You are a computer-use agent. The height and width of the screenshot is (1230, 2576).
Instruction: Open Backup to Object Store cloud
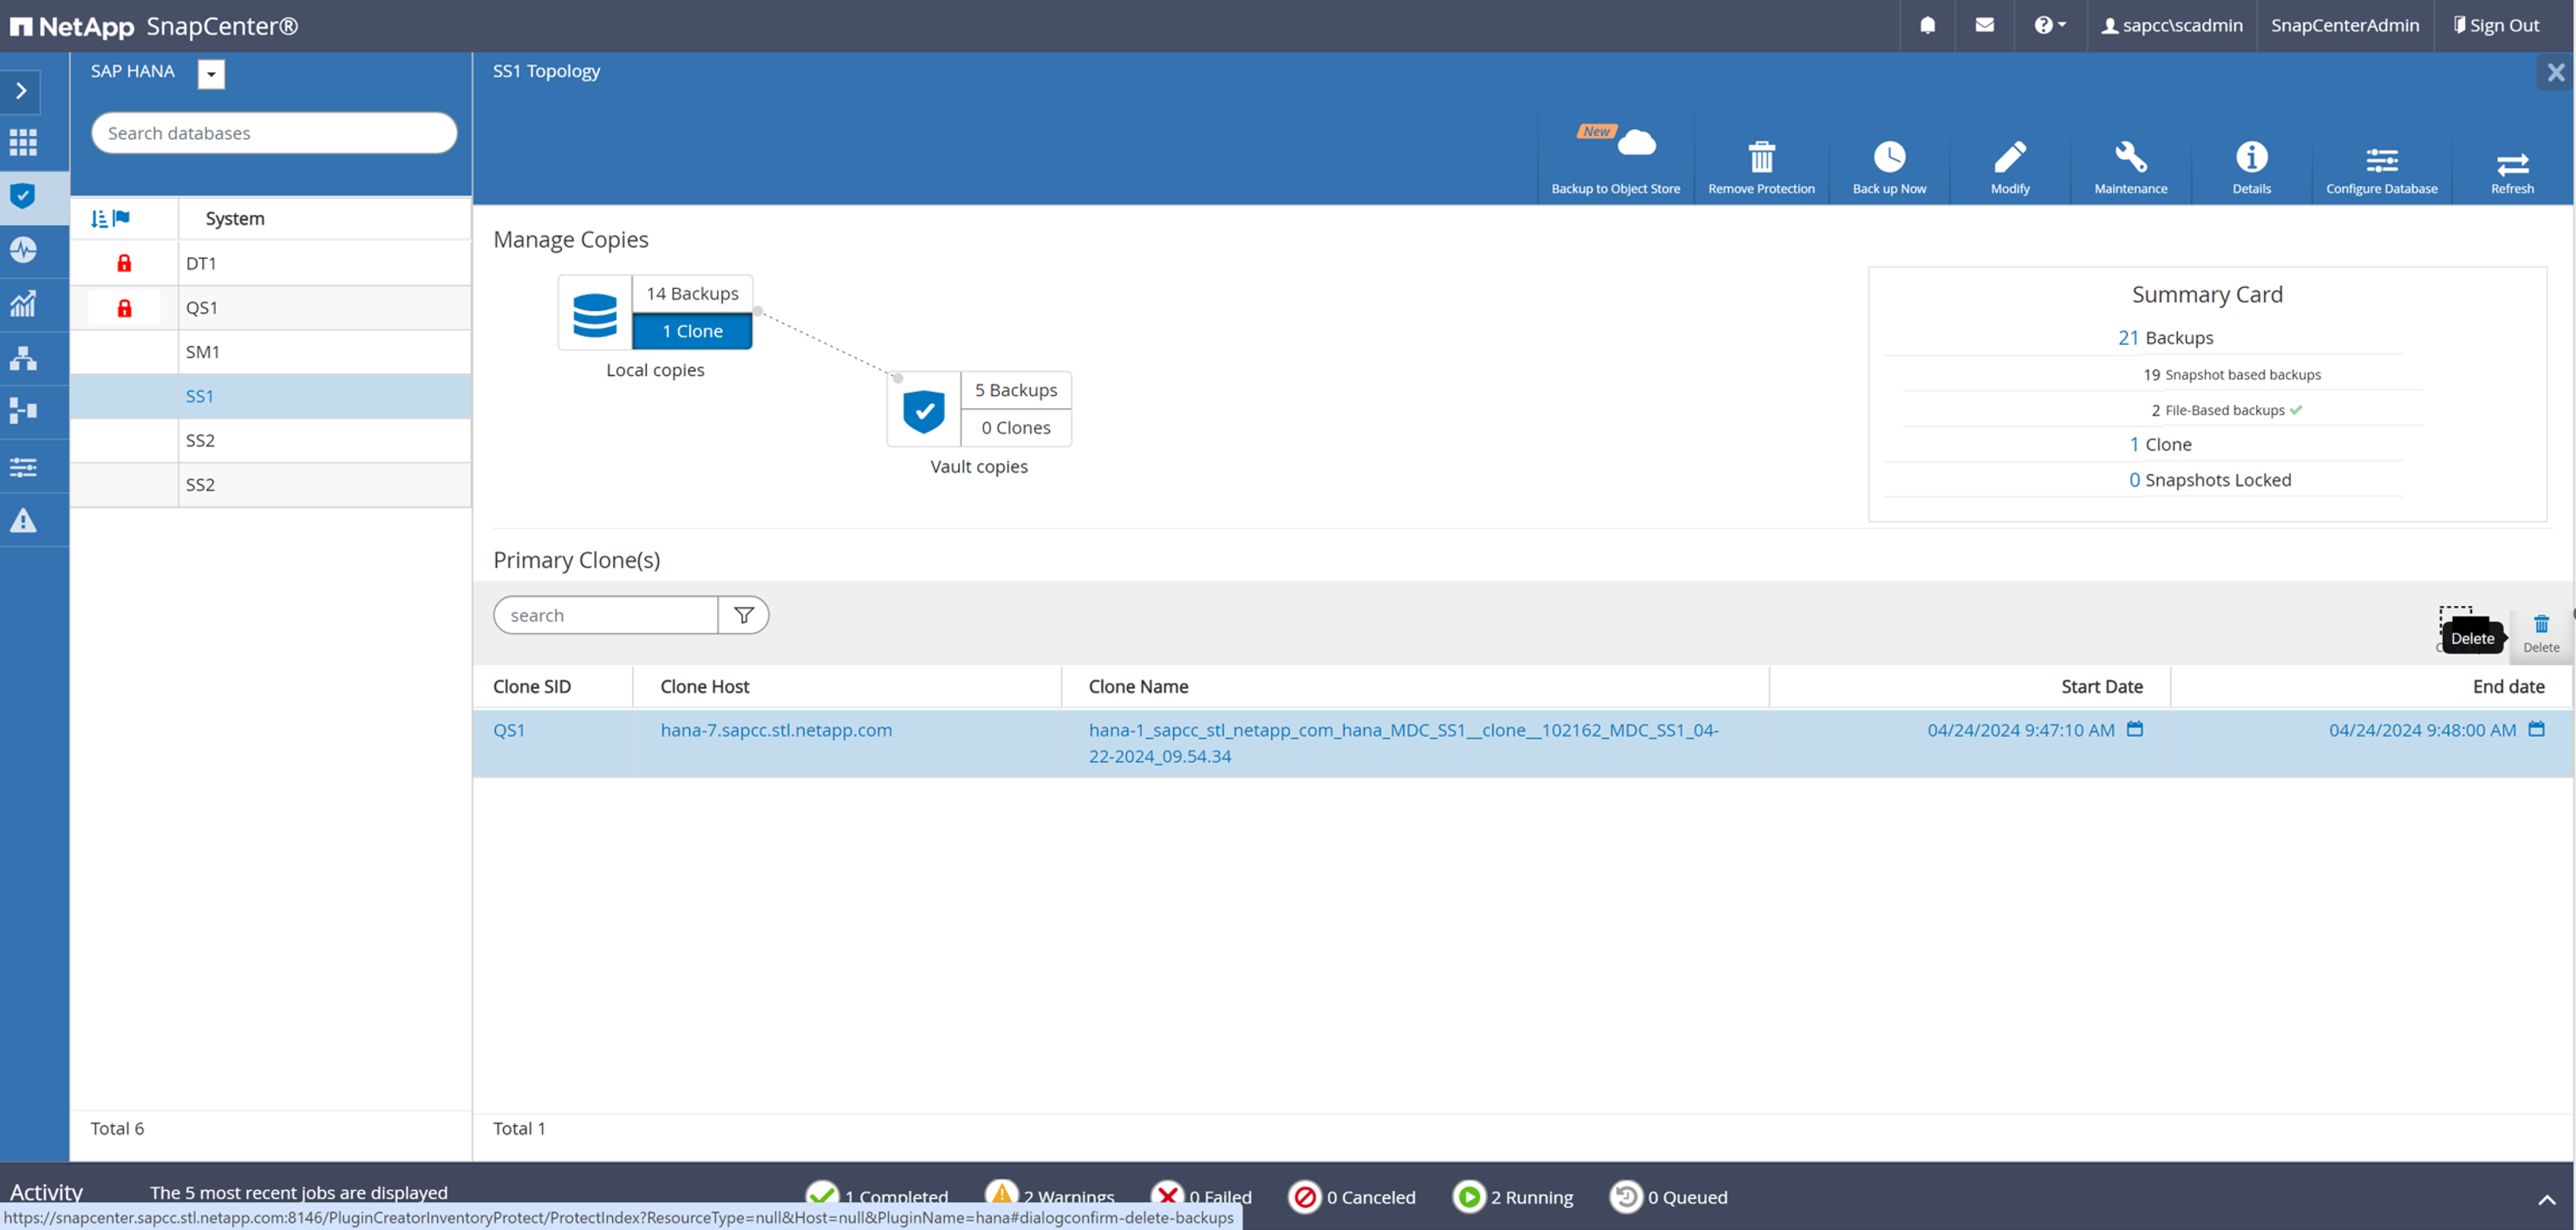[1634, 145]
